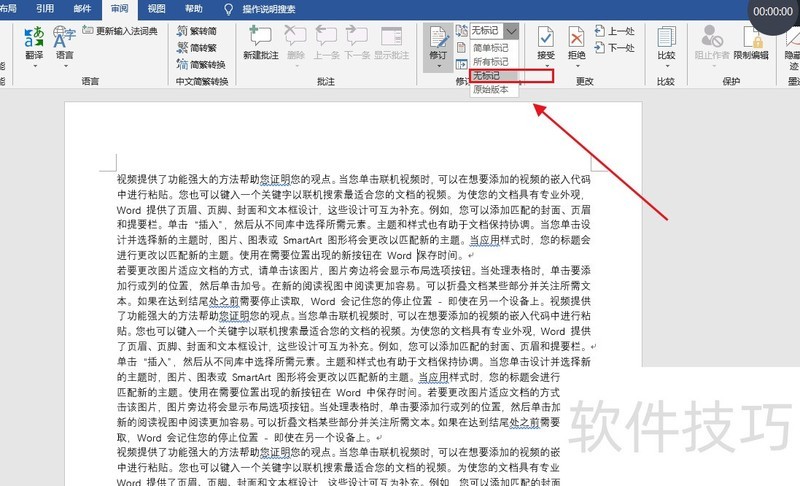The width and height of the screenshot is (800, 486).
Task: Open the 简繁转换 conversion dialog
Action: click(201, 64)
